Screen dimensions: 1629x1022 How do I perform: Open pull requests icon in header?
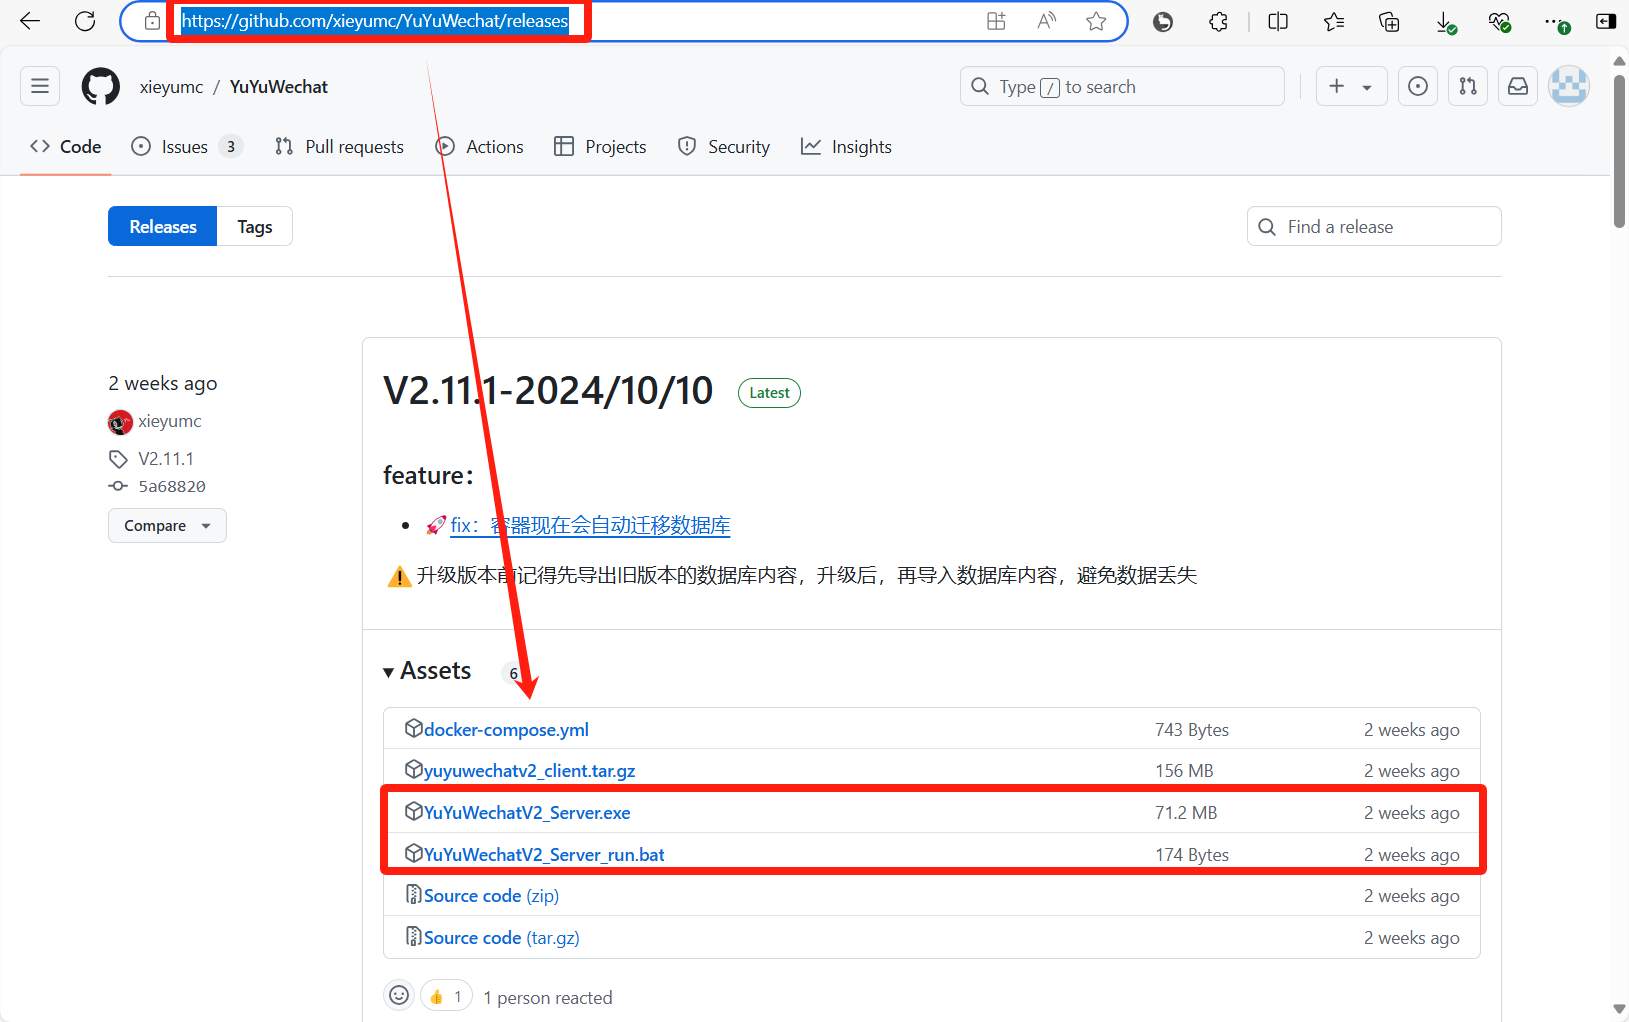1467,87
